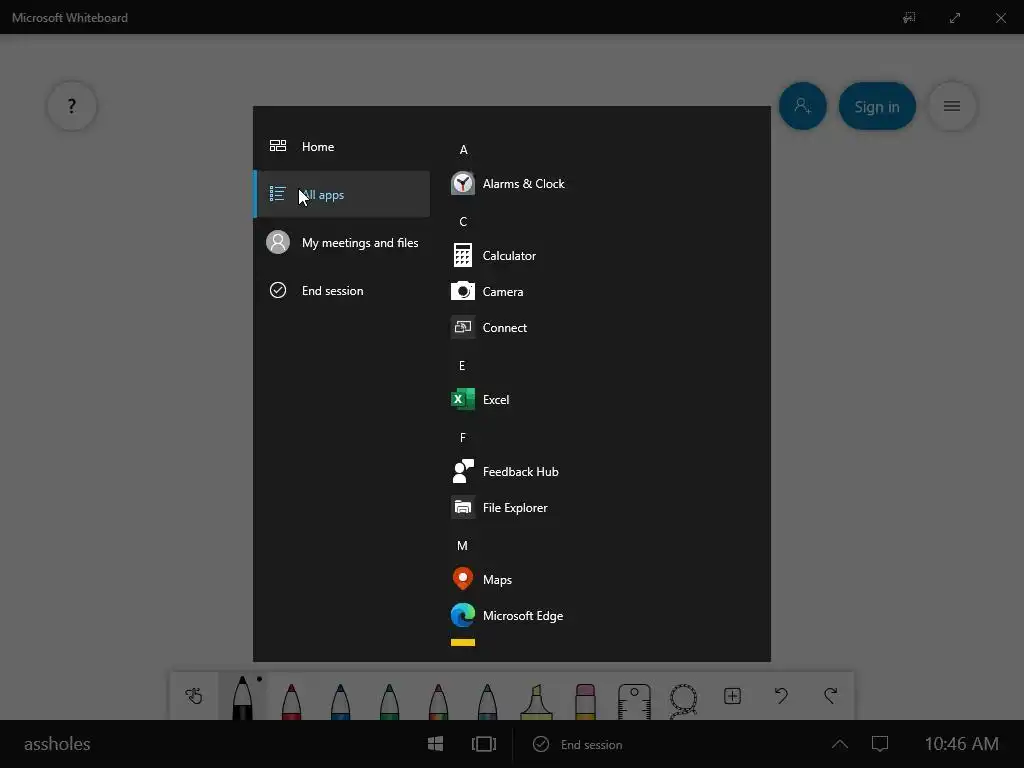The height and width of the screenshot is (768, 1024).
Task: Launch the Calculator app
Action: coord(494,255)
